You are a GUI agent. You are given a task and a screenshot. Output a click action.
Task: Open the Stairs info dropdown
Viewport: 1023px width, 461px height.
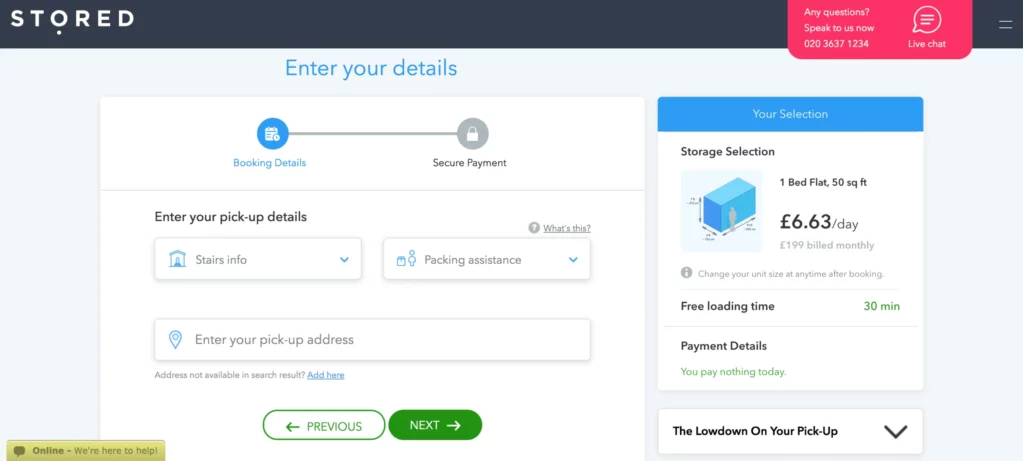click(258, 259)
